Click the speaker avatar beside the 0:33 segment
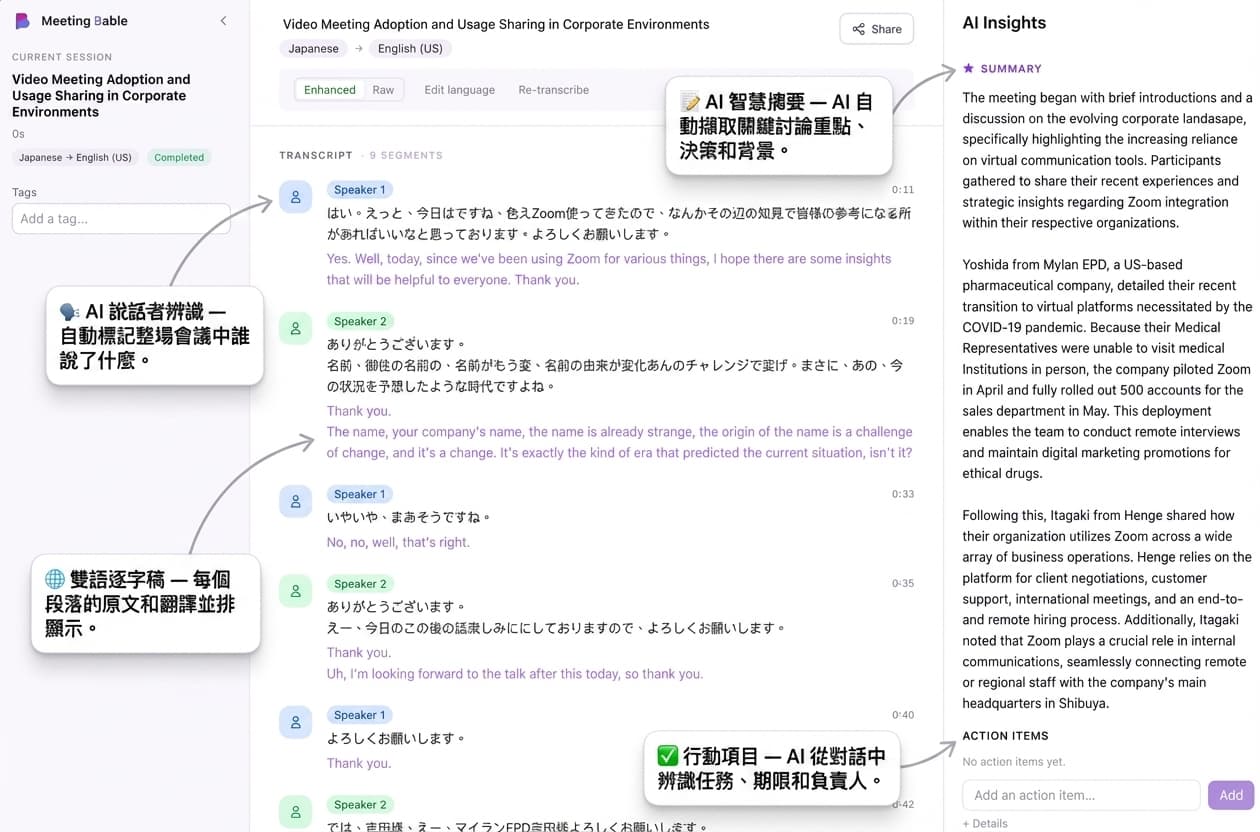 295,503
